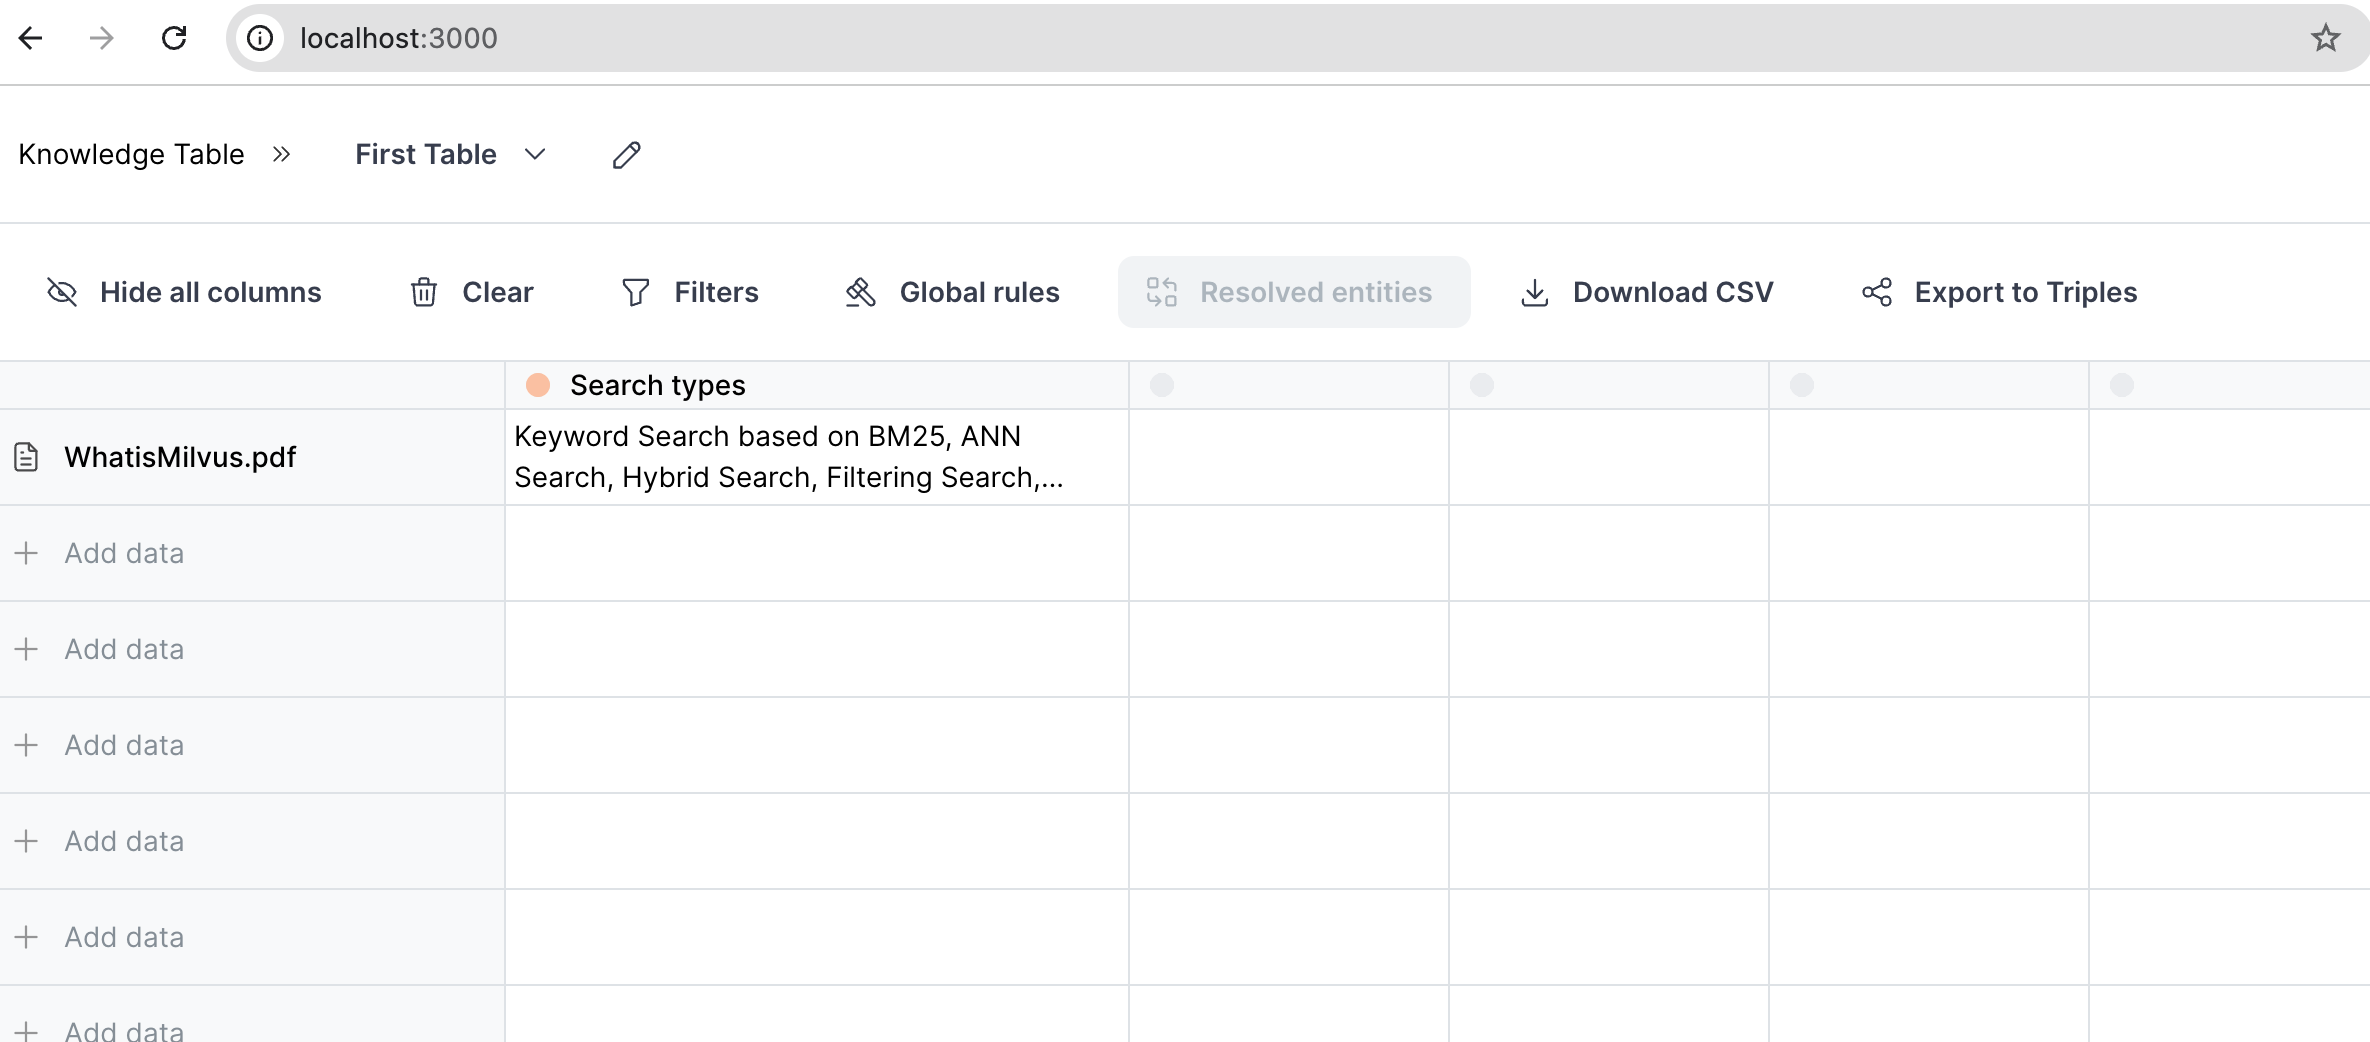The width and height of the screenshot is (2370, 1042).
Task: Bookmark the page using the star icon
Action: point(2325,38)
